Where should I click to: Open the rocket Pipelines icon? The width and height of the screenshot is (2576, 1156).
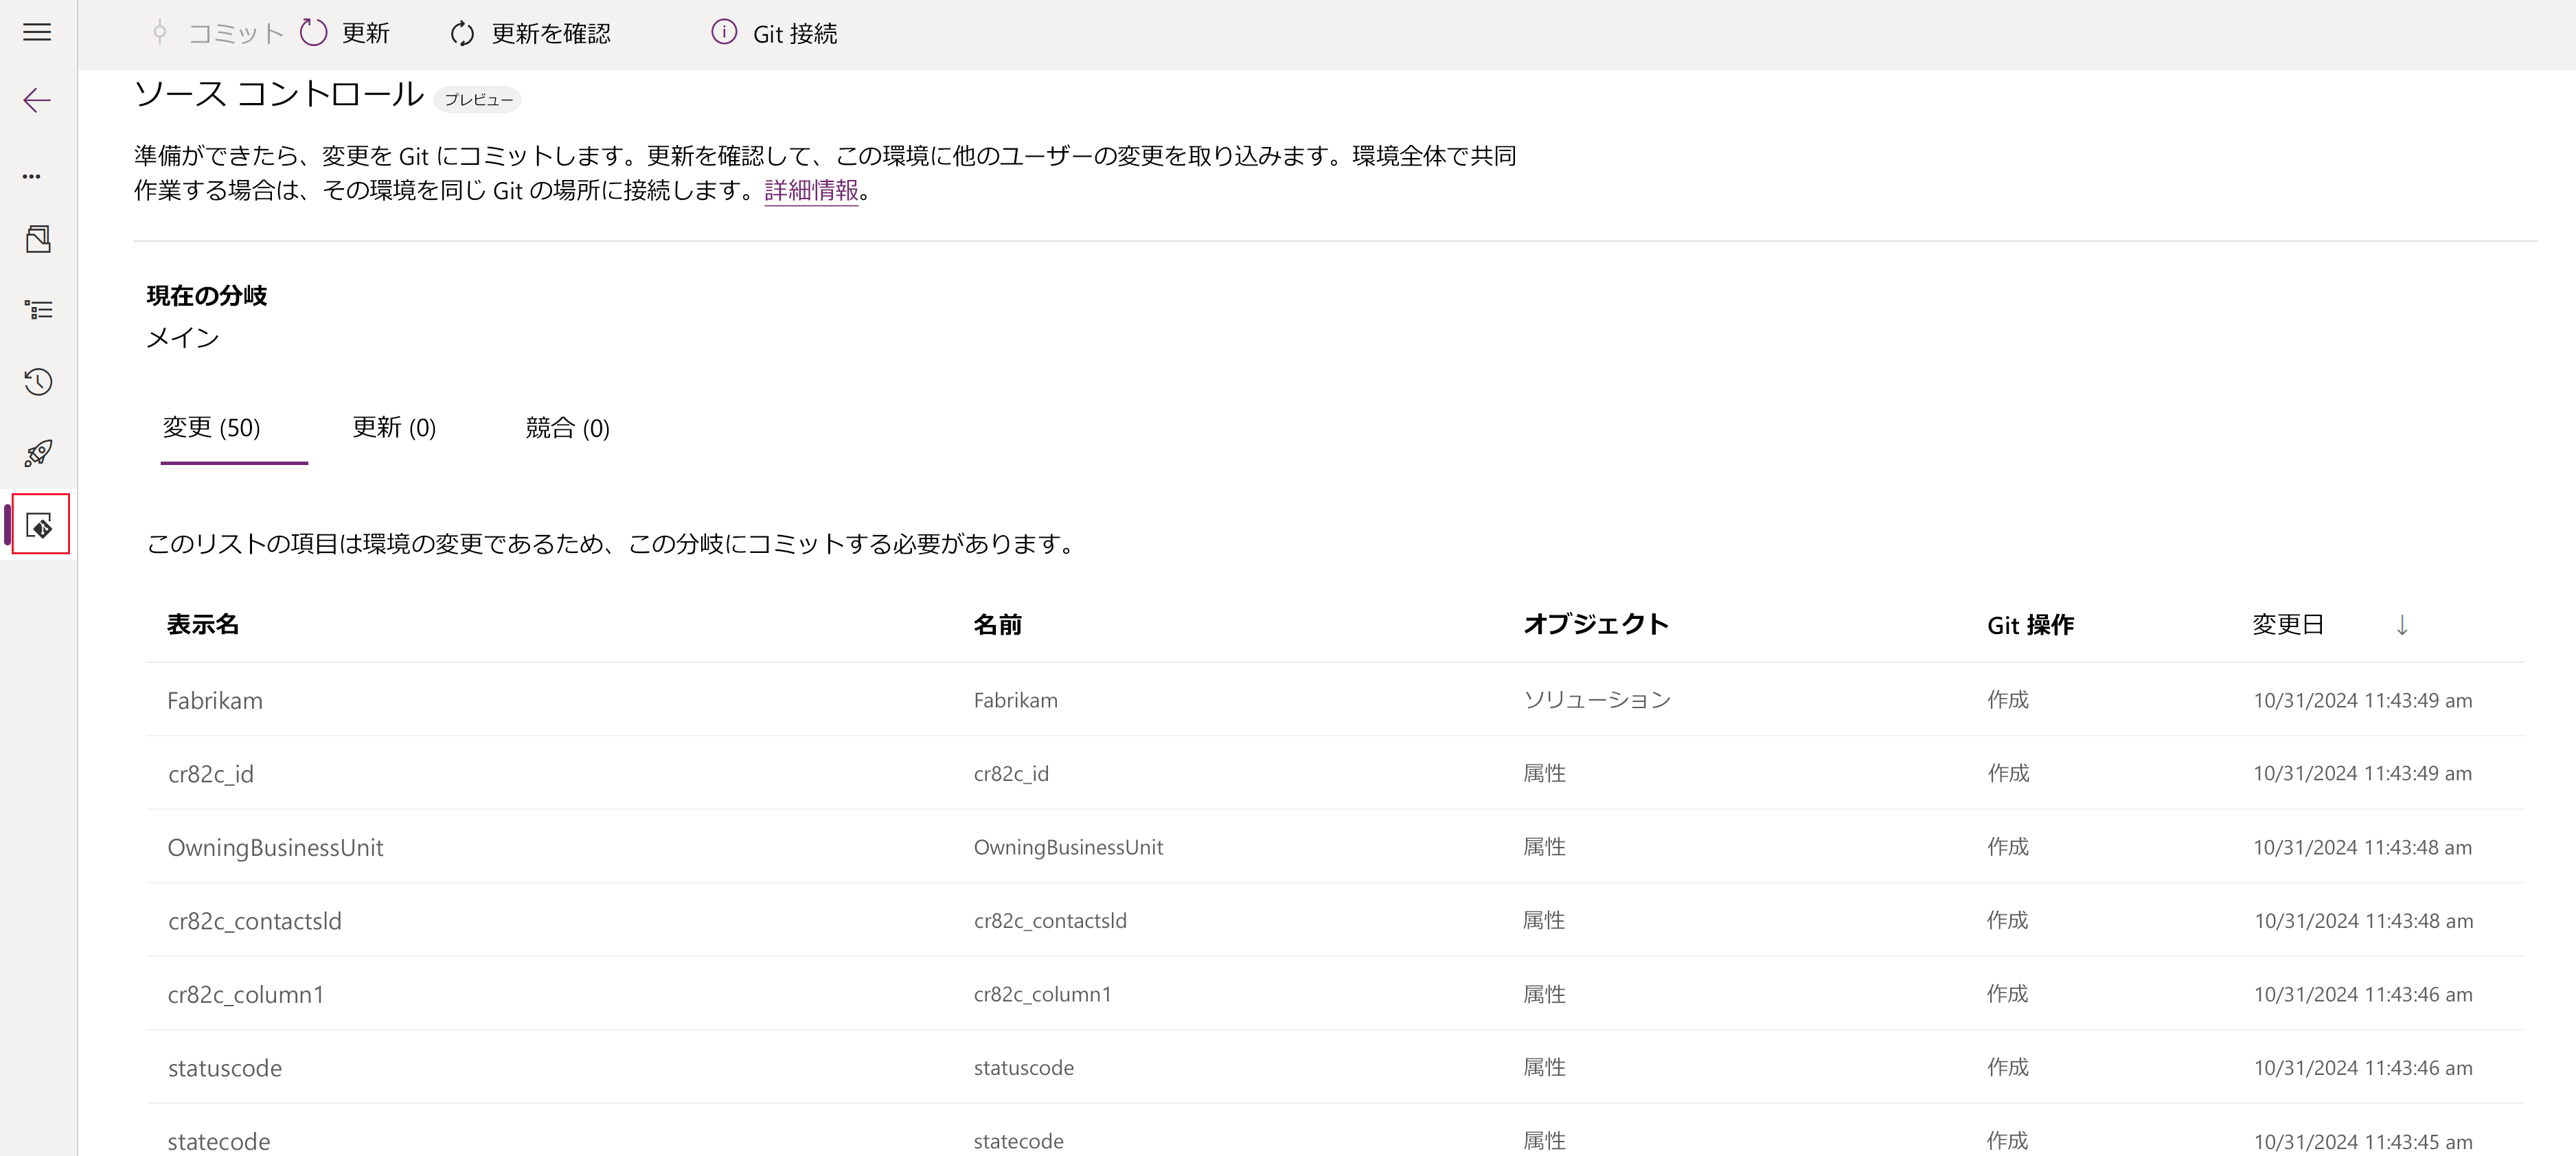click(x=38, y=453)
